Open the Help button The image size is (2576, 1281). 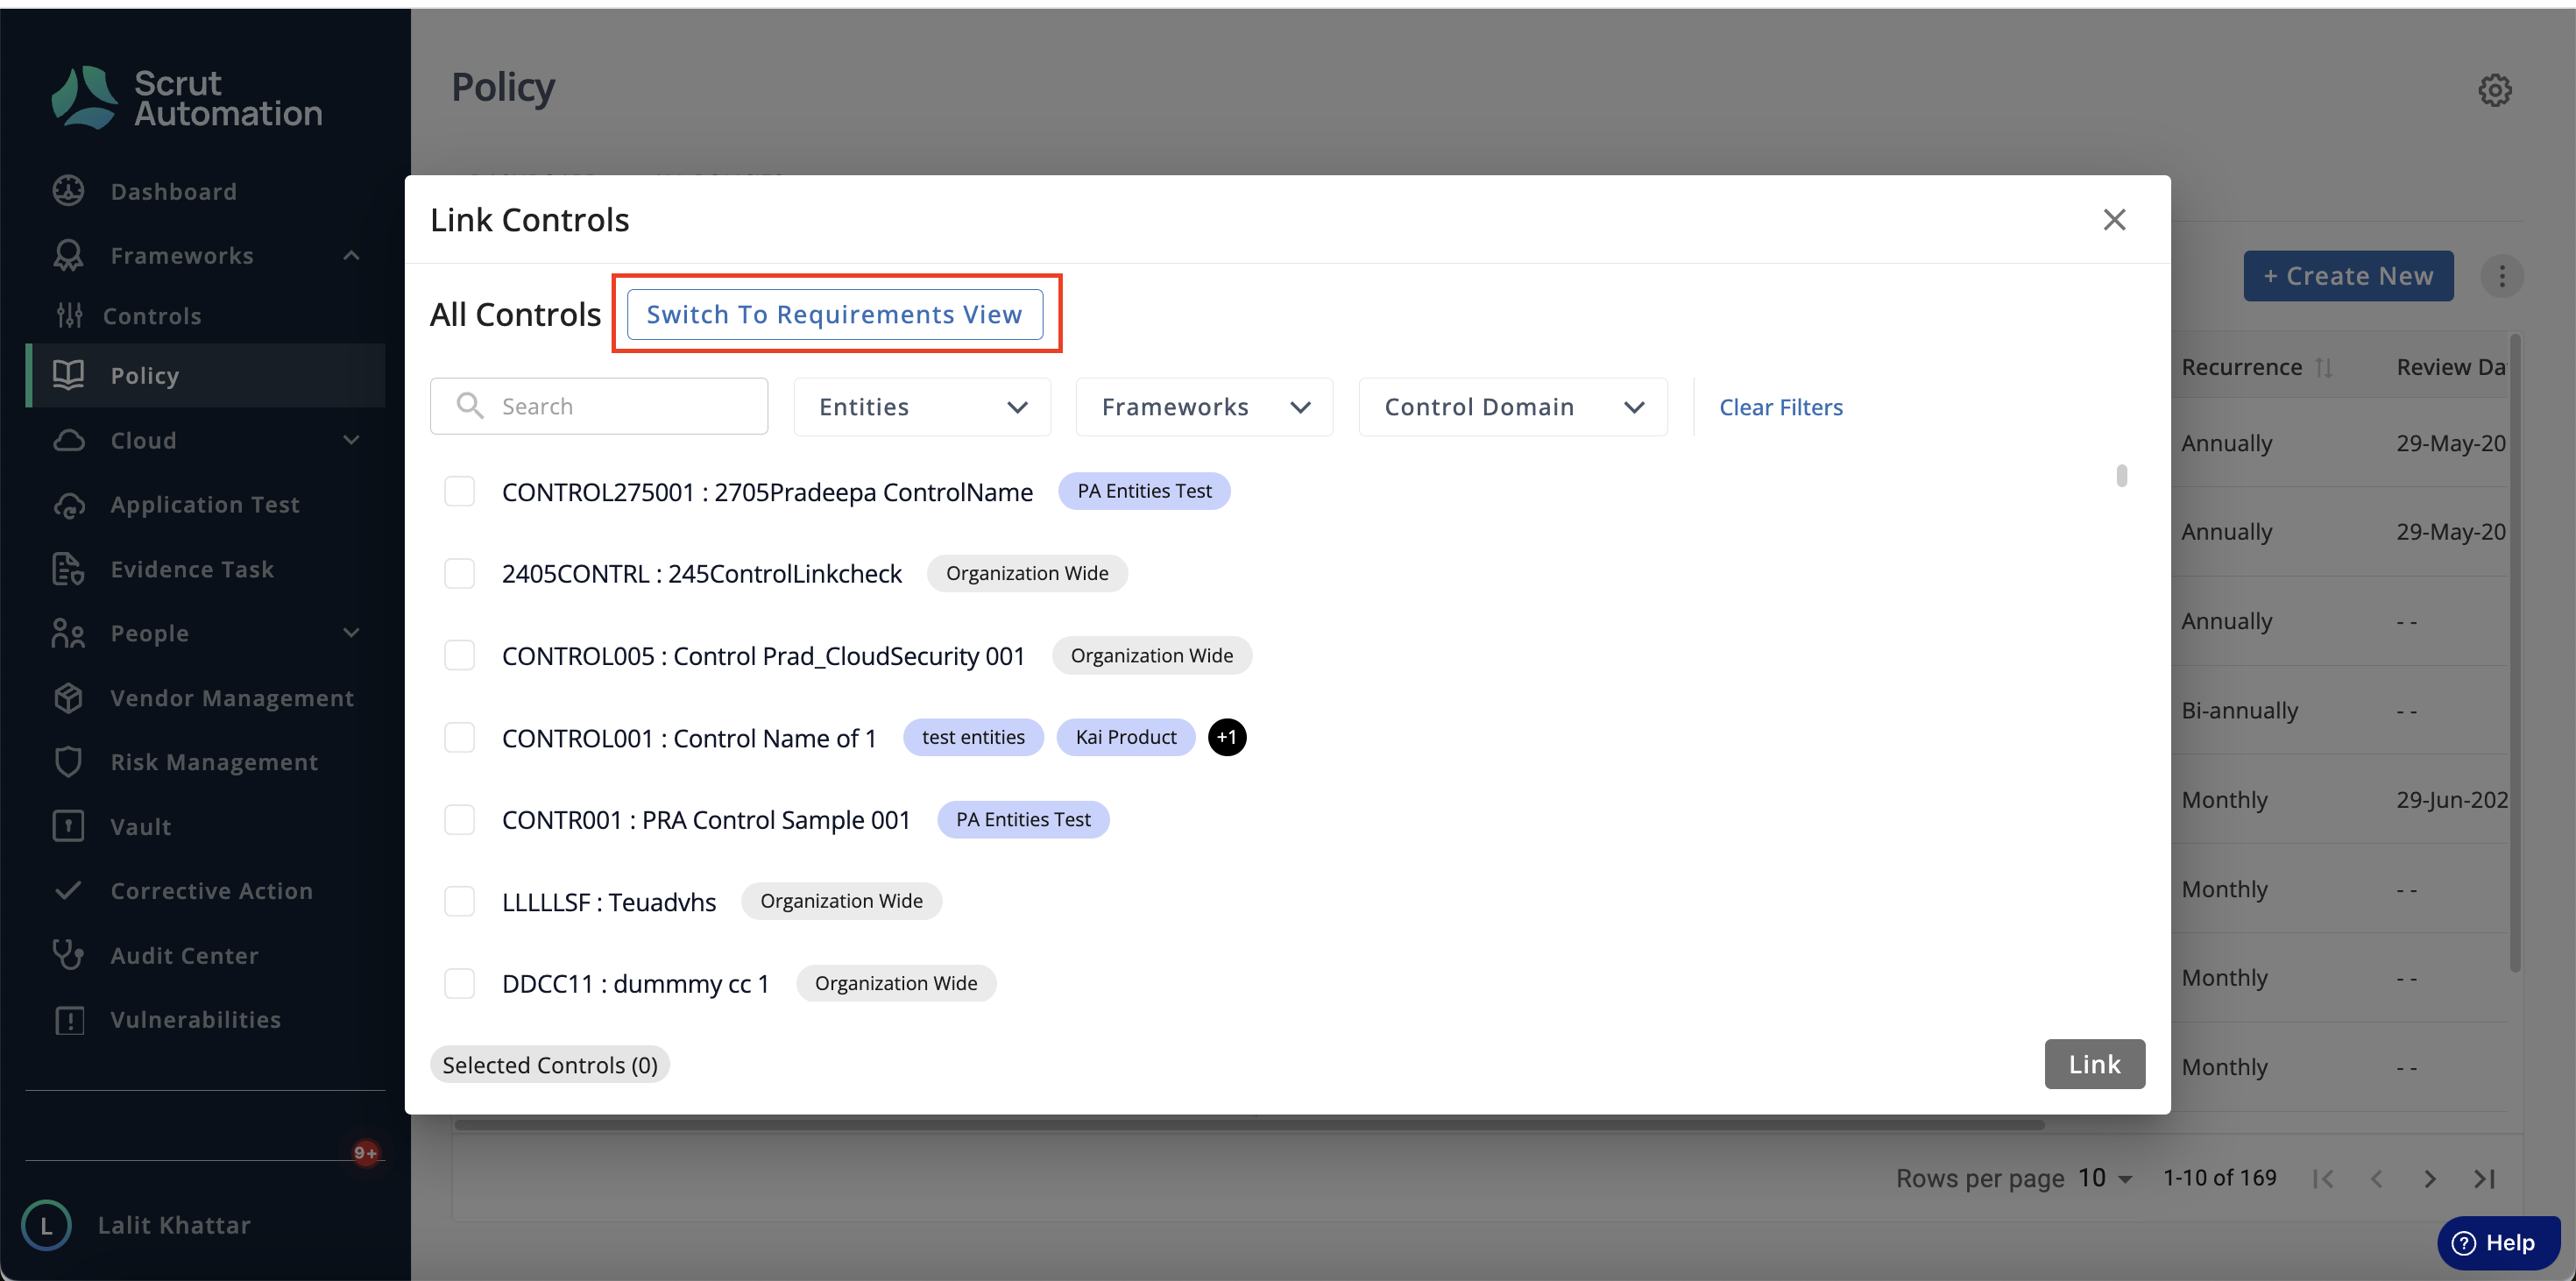click(2498, 1242)
